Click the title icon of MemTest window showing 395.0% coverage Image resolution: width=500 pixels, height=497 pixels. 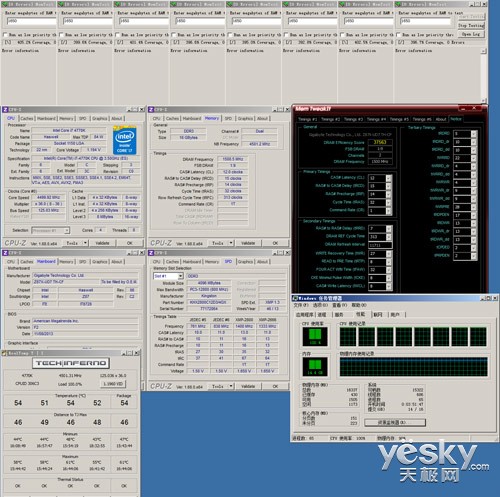229,4
